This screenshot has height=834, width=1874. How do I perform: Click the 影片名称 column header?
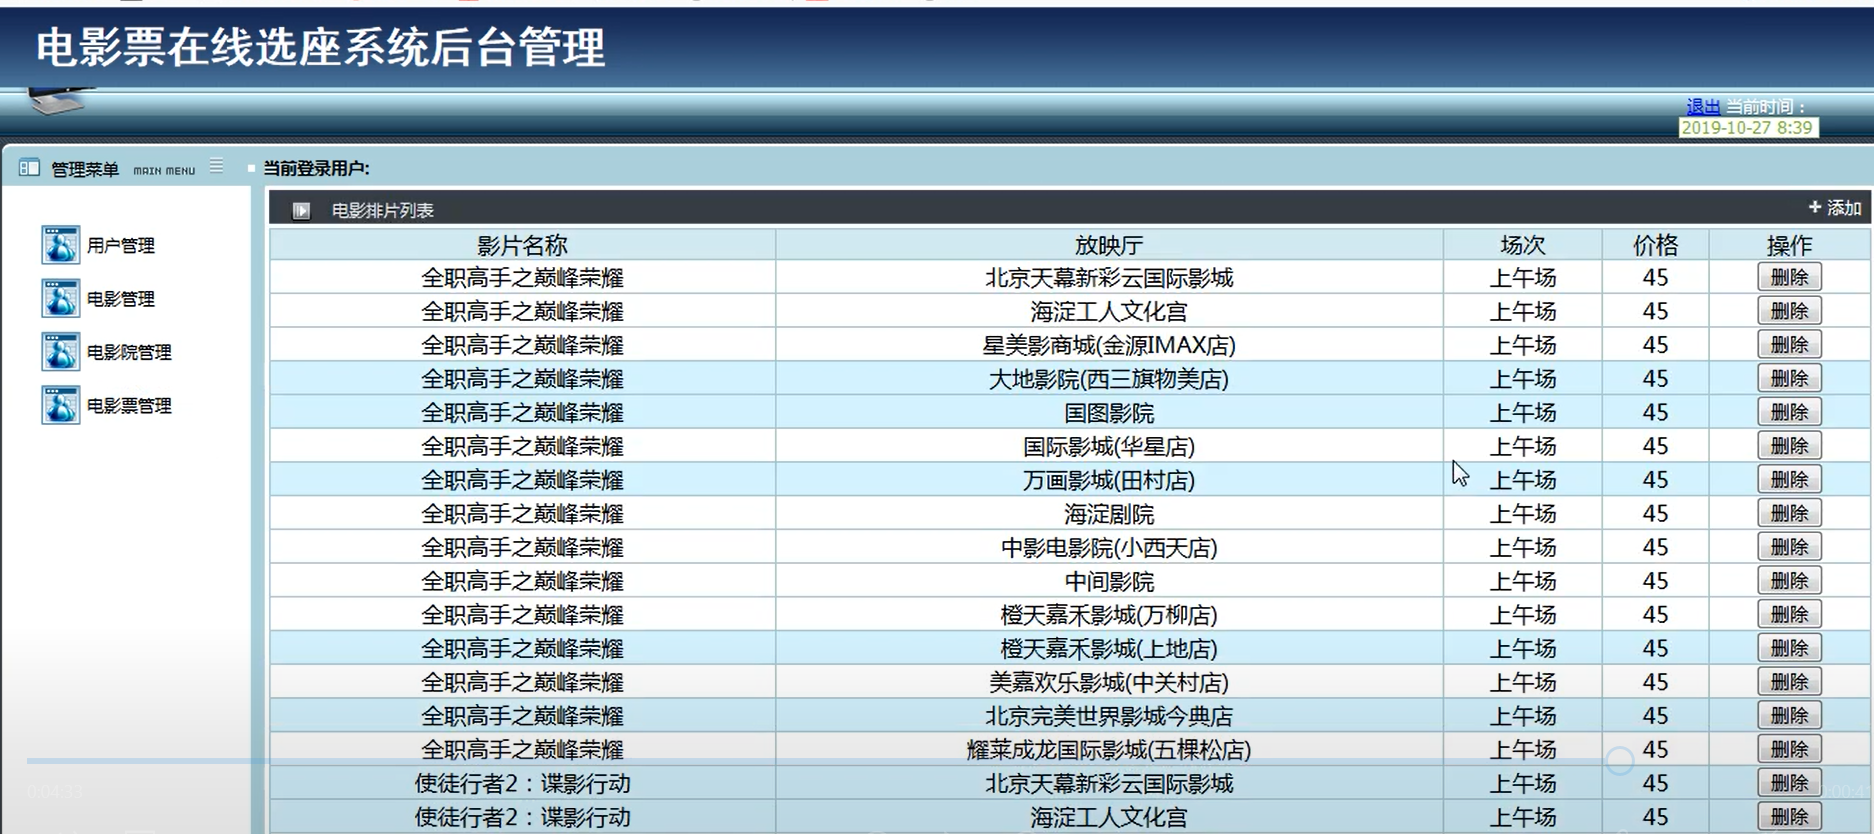point(522,245)
